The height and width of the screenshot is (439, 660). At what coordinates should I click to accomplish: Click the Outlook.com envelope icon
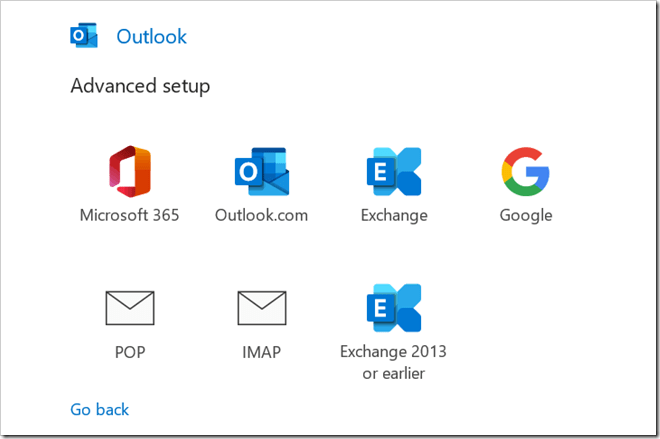[261, 171]
